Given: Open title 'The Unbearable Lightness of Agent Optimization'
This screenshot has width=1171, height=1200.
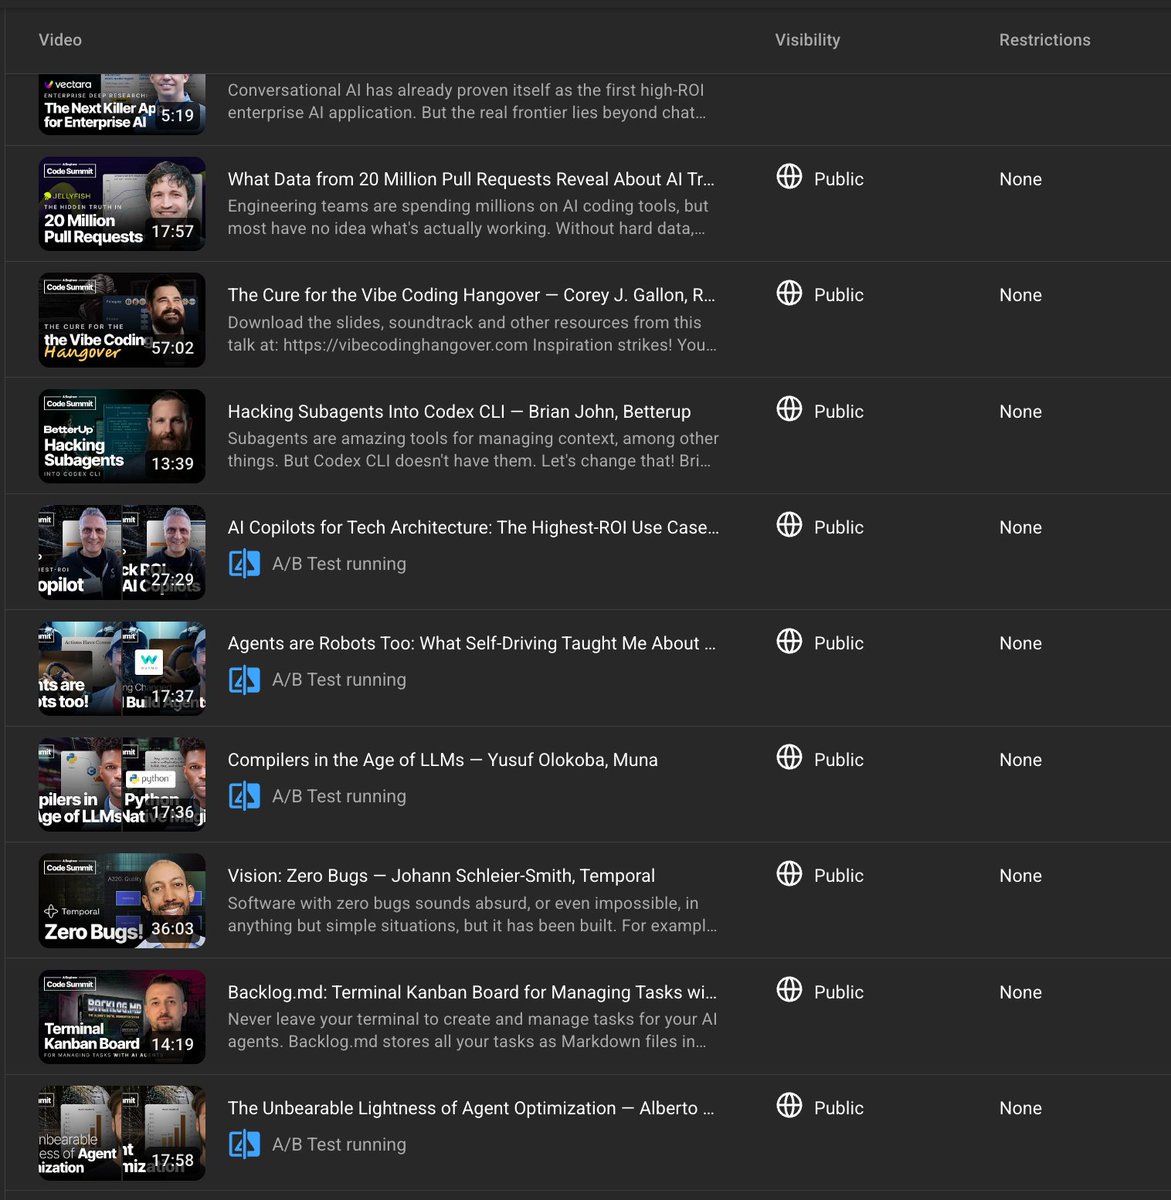Looking at the screenshot, I should (471, 1108).
